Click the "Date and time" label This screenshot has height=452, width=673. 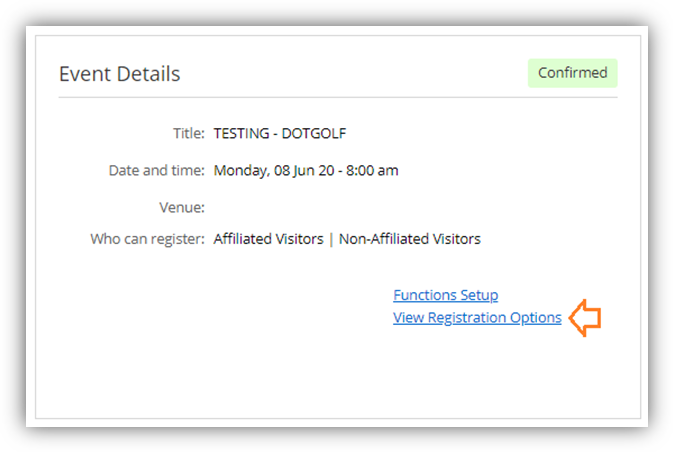click(x=156, y=170)
